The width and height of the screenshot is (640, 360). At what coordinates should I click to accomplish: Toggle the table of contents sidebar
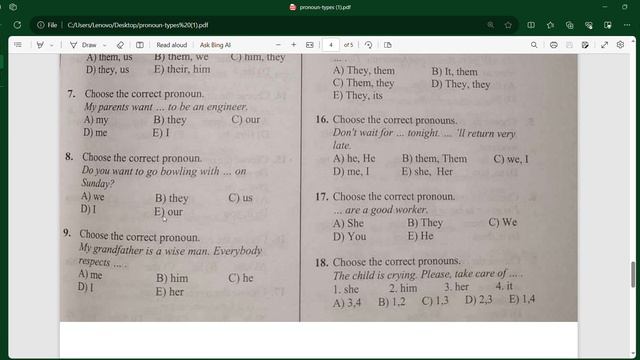tap(18, 45)
